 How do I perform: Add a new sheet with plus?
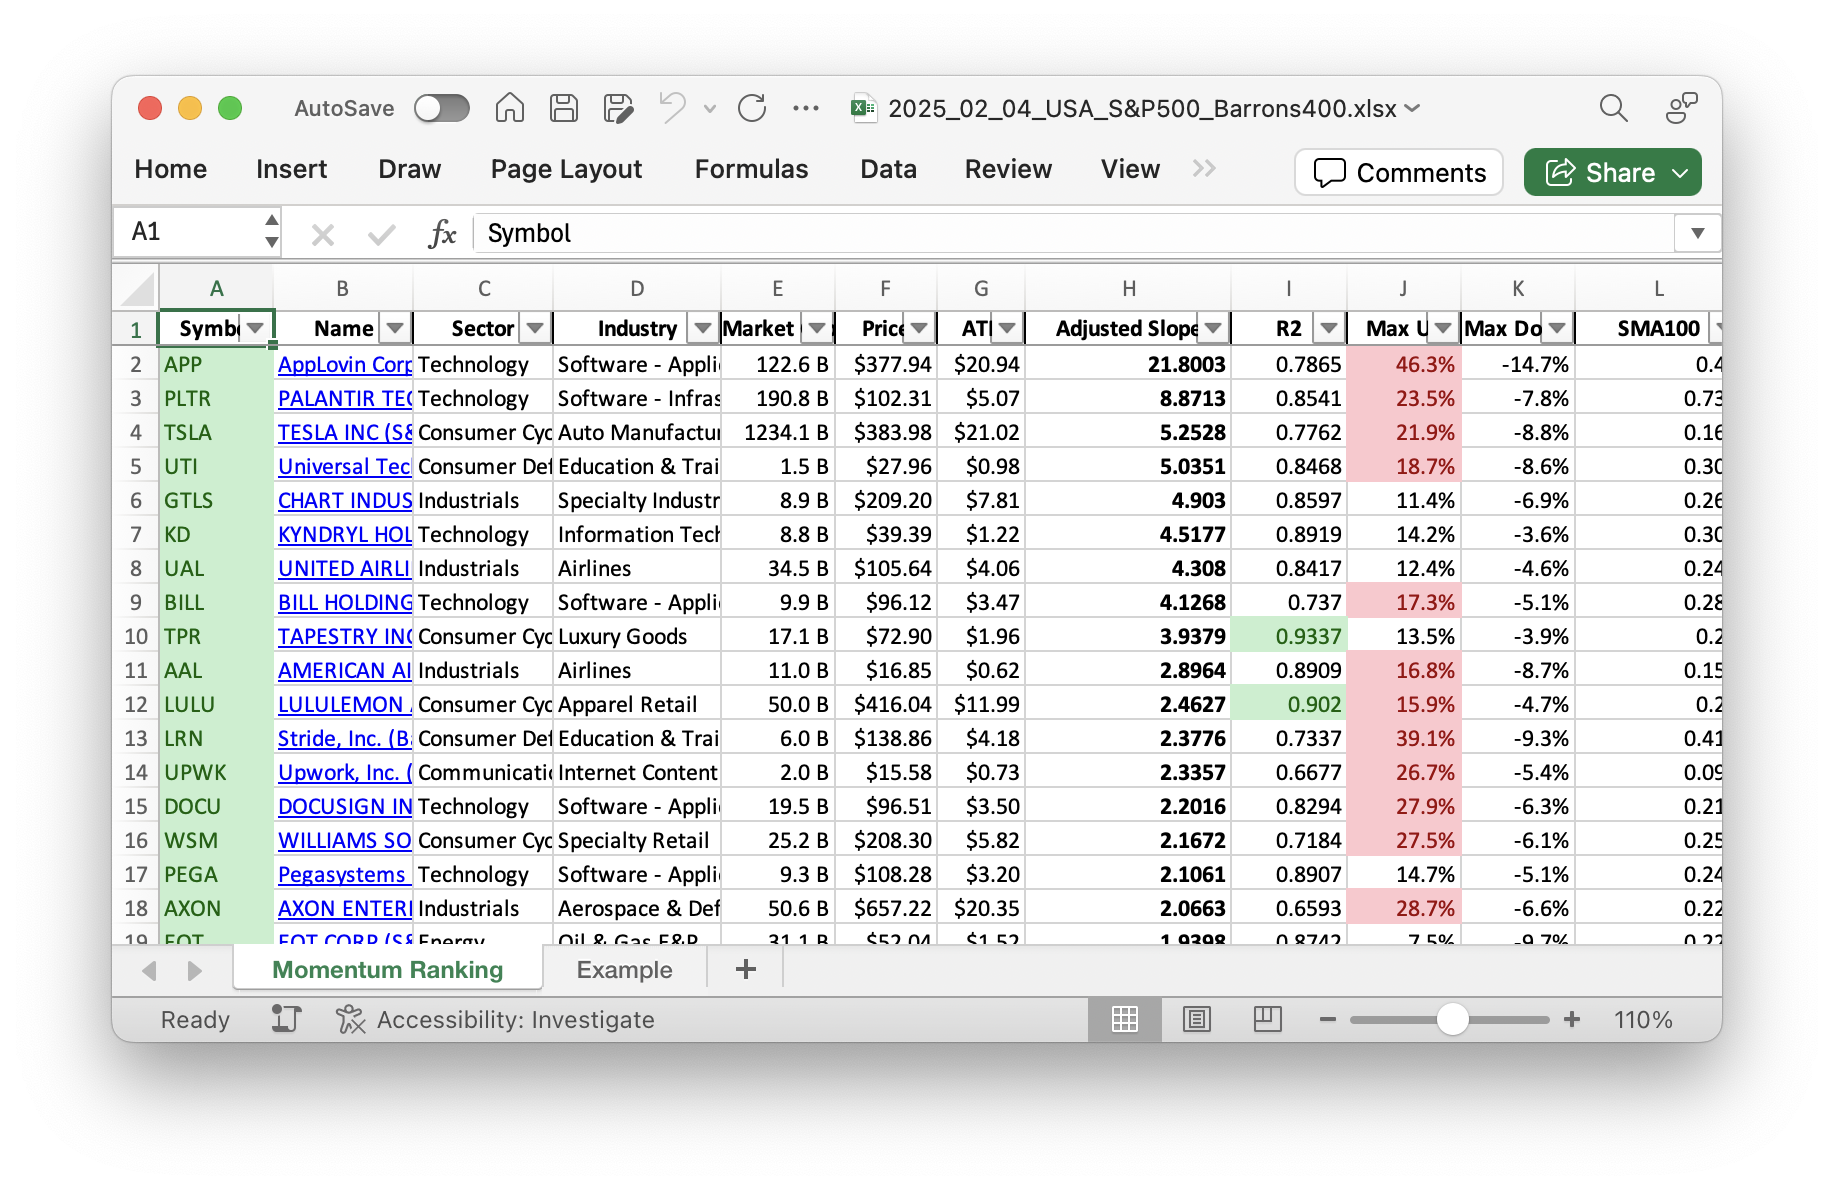coord(746,969)
